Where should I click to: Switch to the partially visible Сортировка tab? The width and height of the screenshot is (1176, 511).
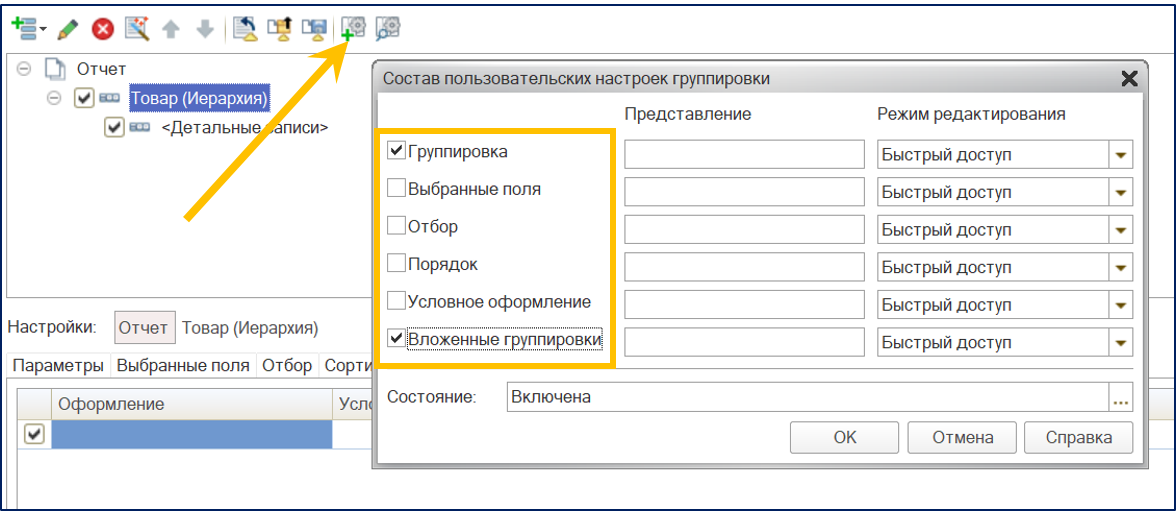pyautogui.click(x=347, y=365)
